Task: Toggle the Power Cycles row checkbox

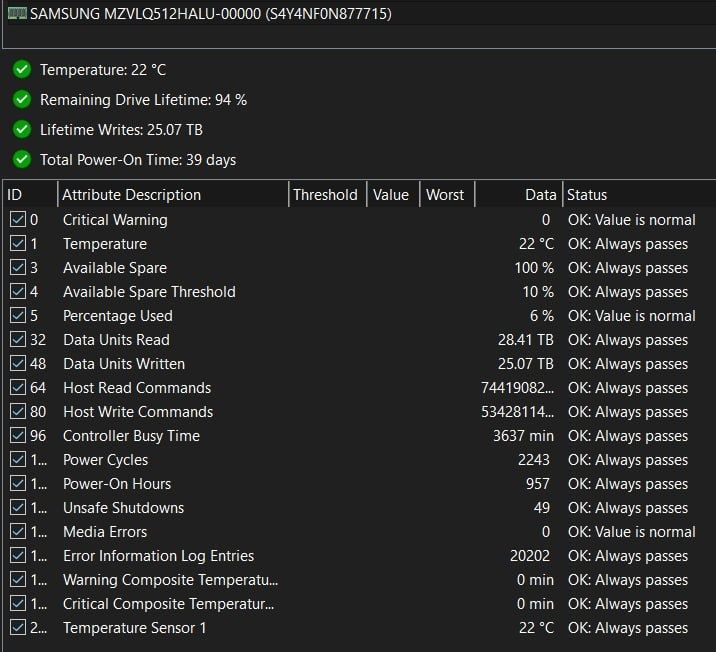Action: [x=18, y=459]
